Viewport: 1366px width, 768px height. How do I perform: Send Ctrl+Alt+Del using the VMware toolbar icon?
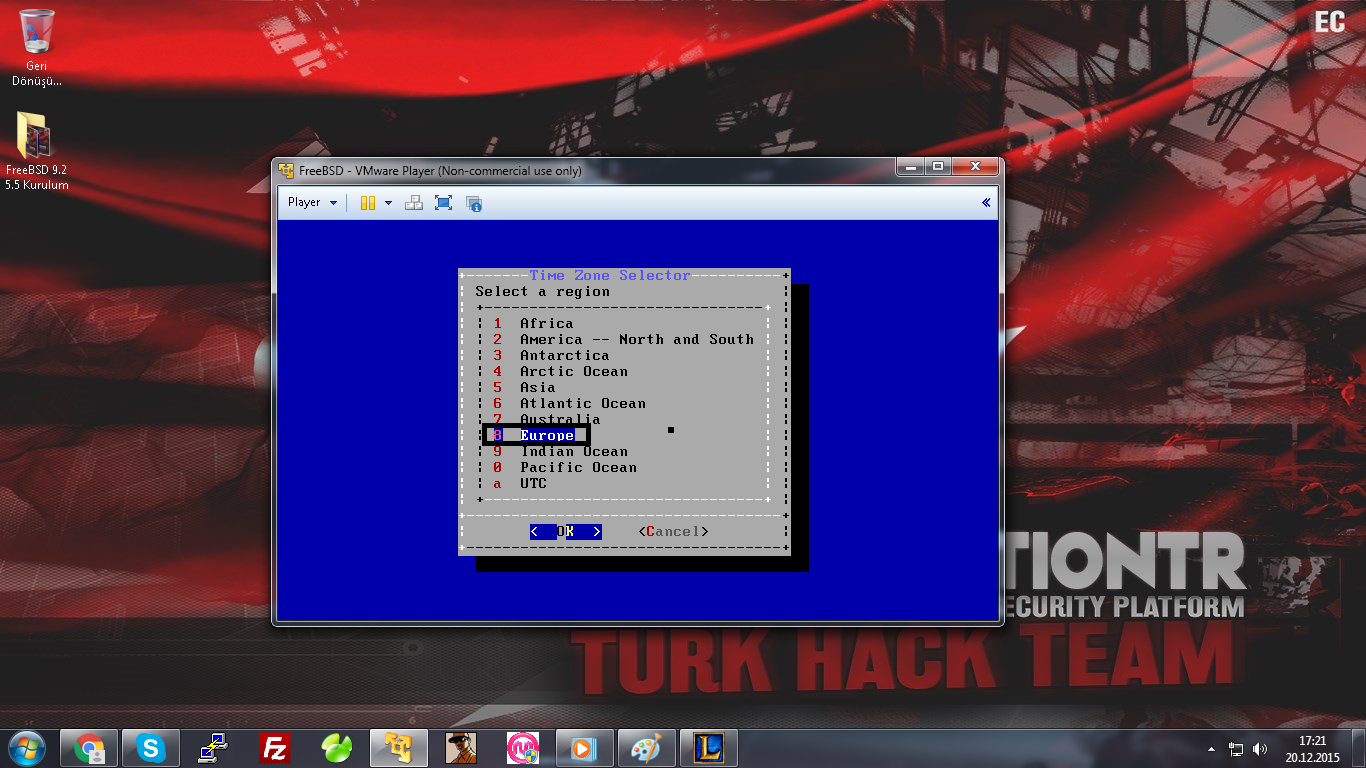coord(414,202)
